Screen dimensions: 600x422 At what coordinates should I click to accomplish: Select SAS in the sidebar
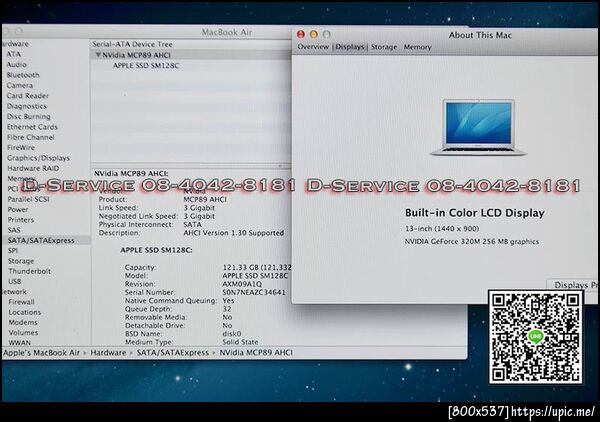pyautogui.click(x=14, y=230)
